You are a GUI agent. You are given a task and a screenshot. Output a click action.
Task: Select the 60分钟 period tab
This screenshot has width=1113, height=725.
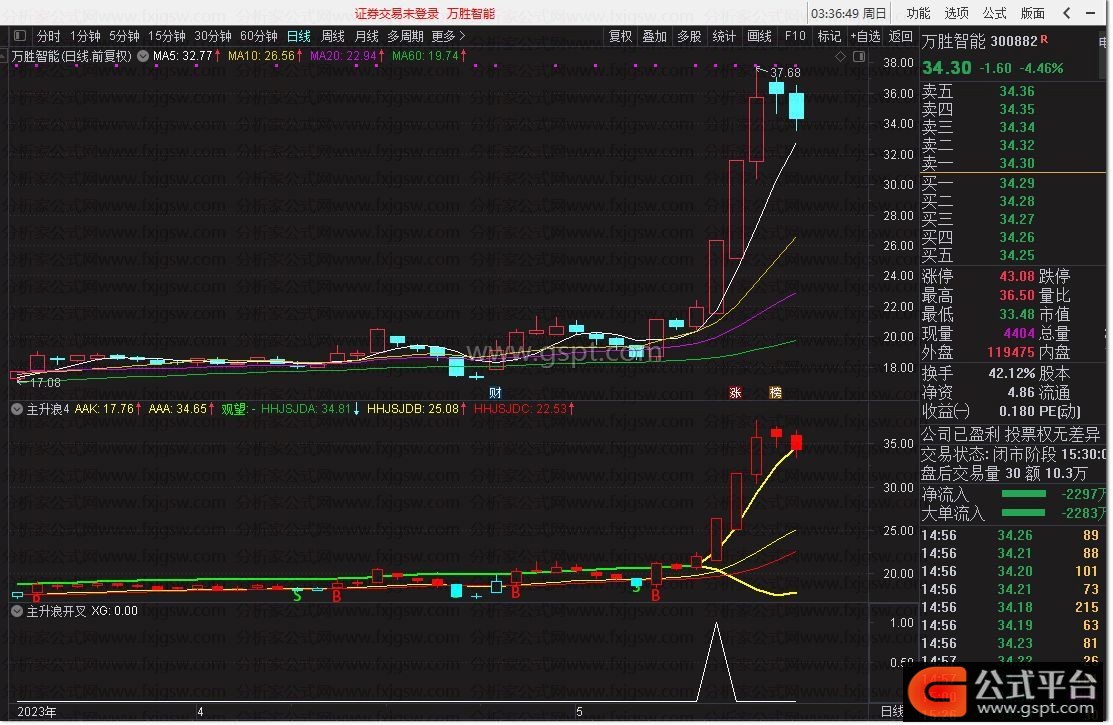point(259,36)
